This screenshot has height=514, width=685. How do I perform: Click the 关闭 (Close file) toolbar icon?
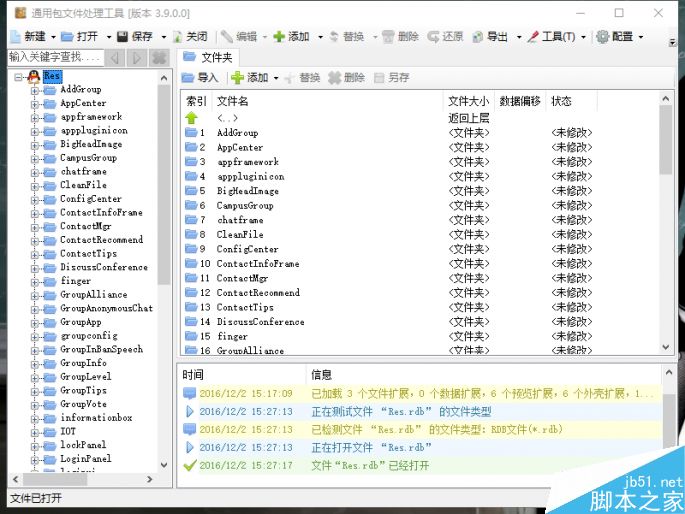tap(178, 37)
